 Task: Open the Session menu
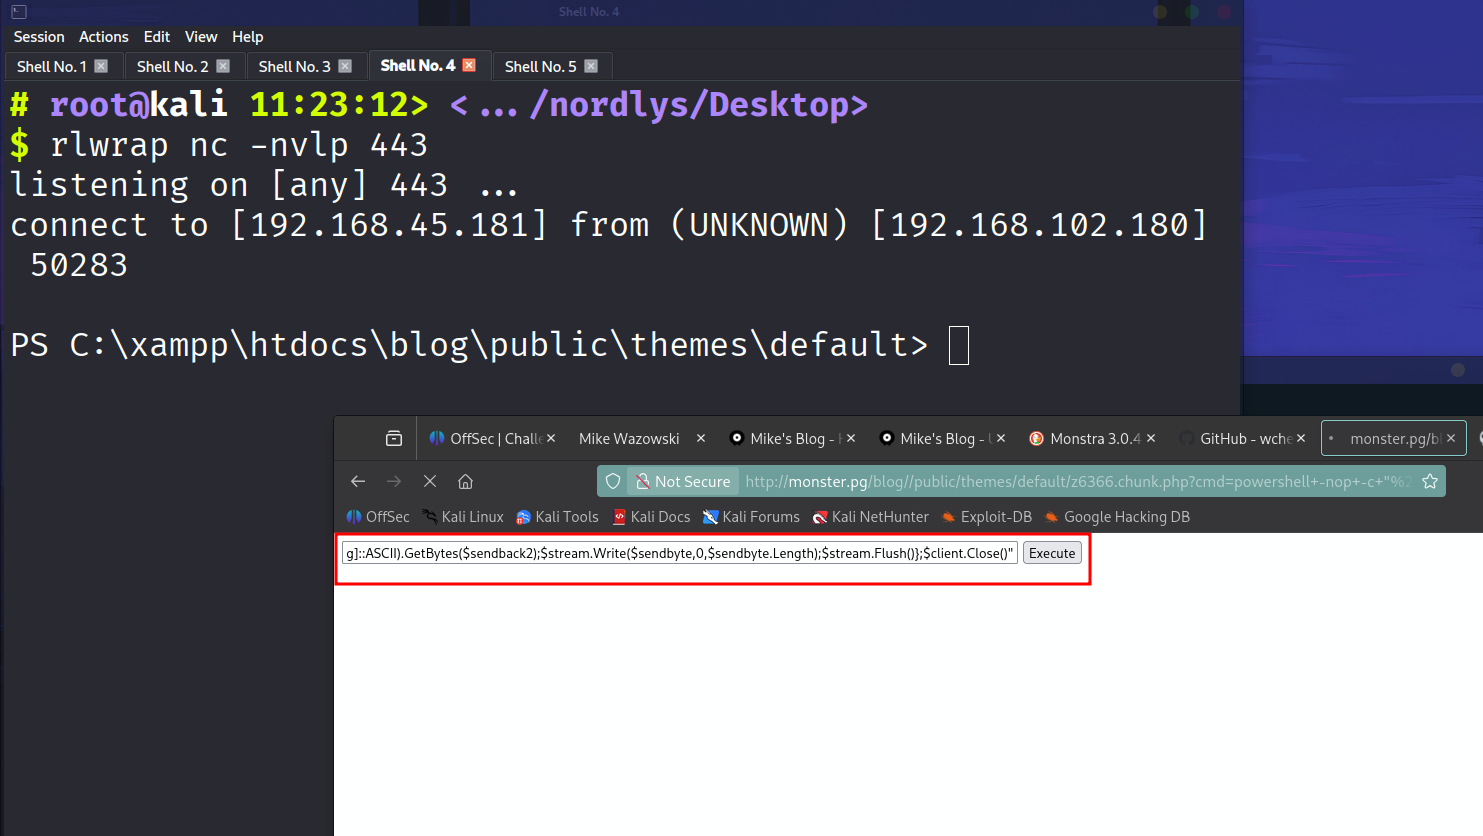(x=39, y=37)
